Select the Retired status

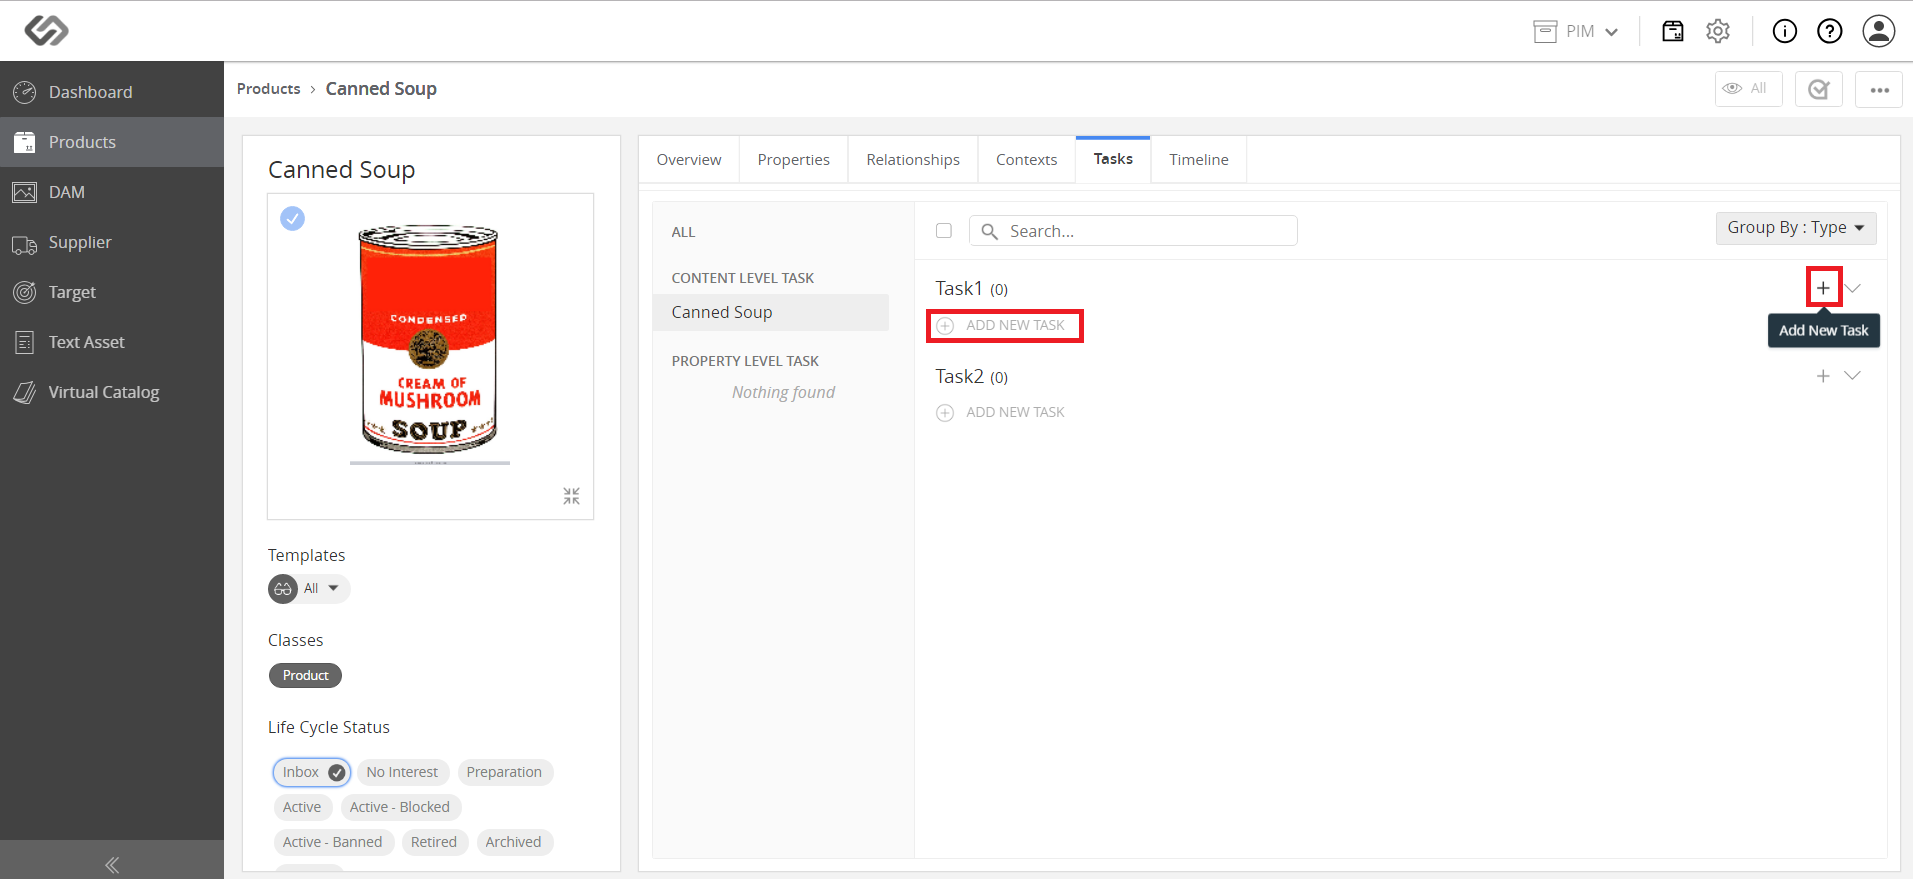click(434, 842)
